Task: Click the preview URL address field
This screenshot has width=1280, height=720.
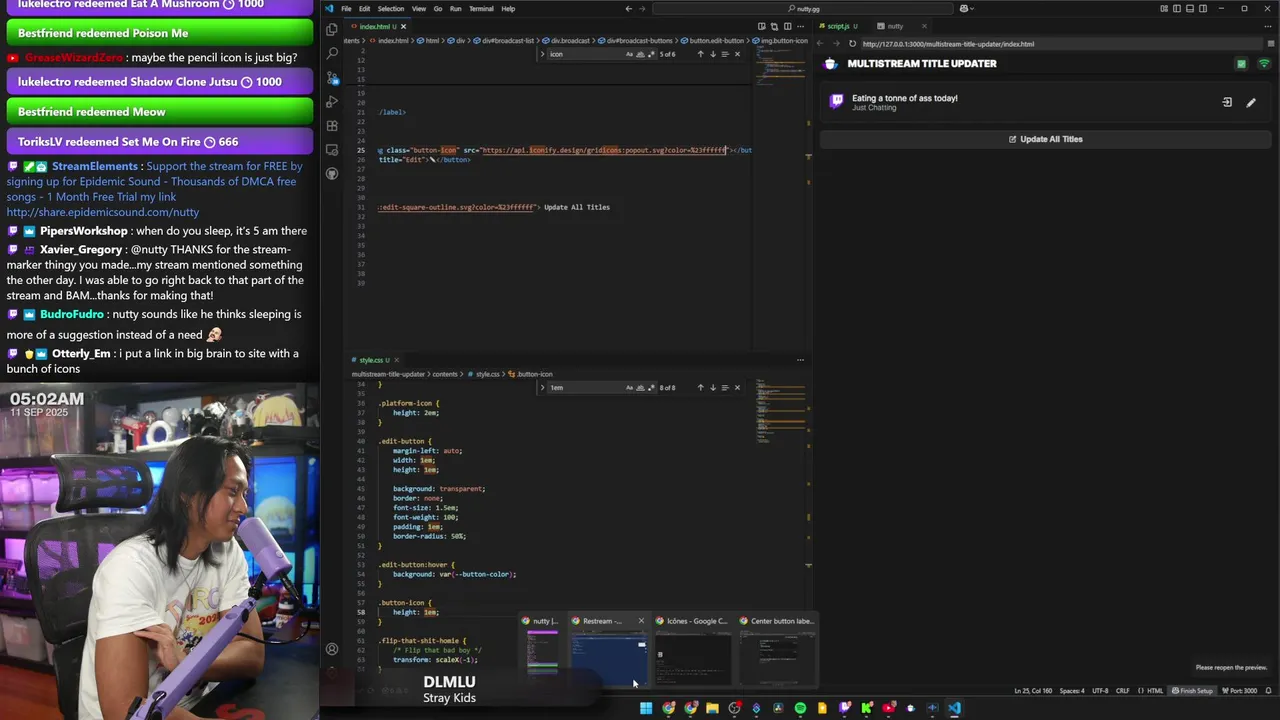Action: [1060, 44]
